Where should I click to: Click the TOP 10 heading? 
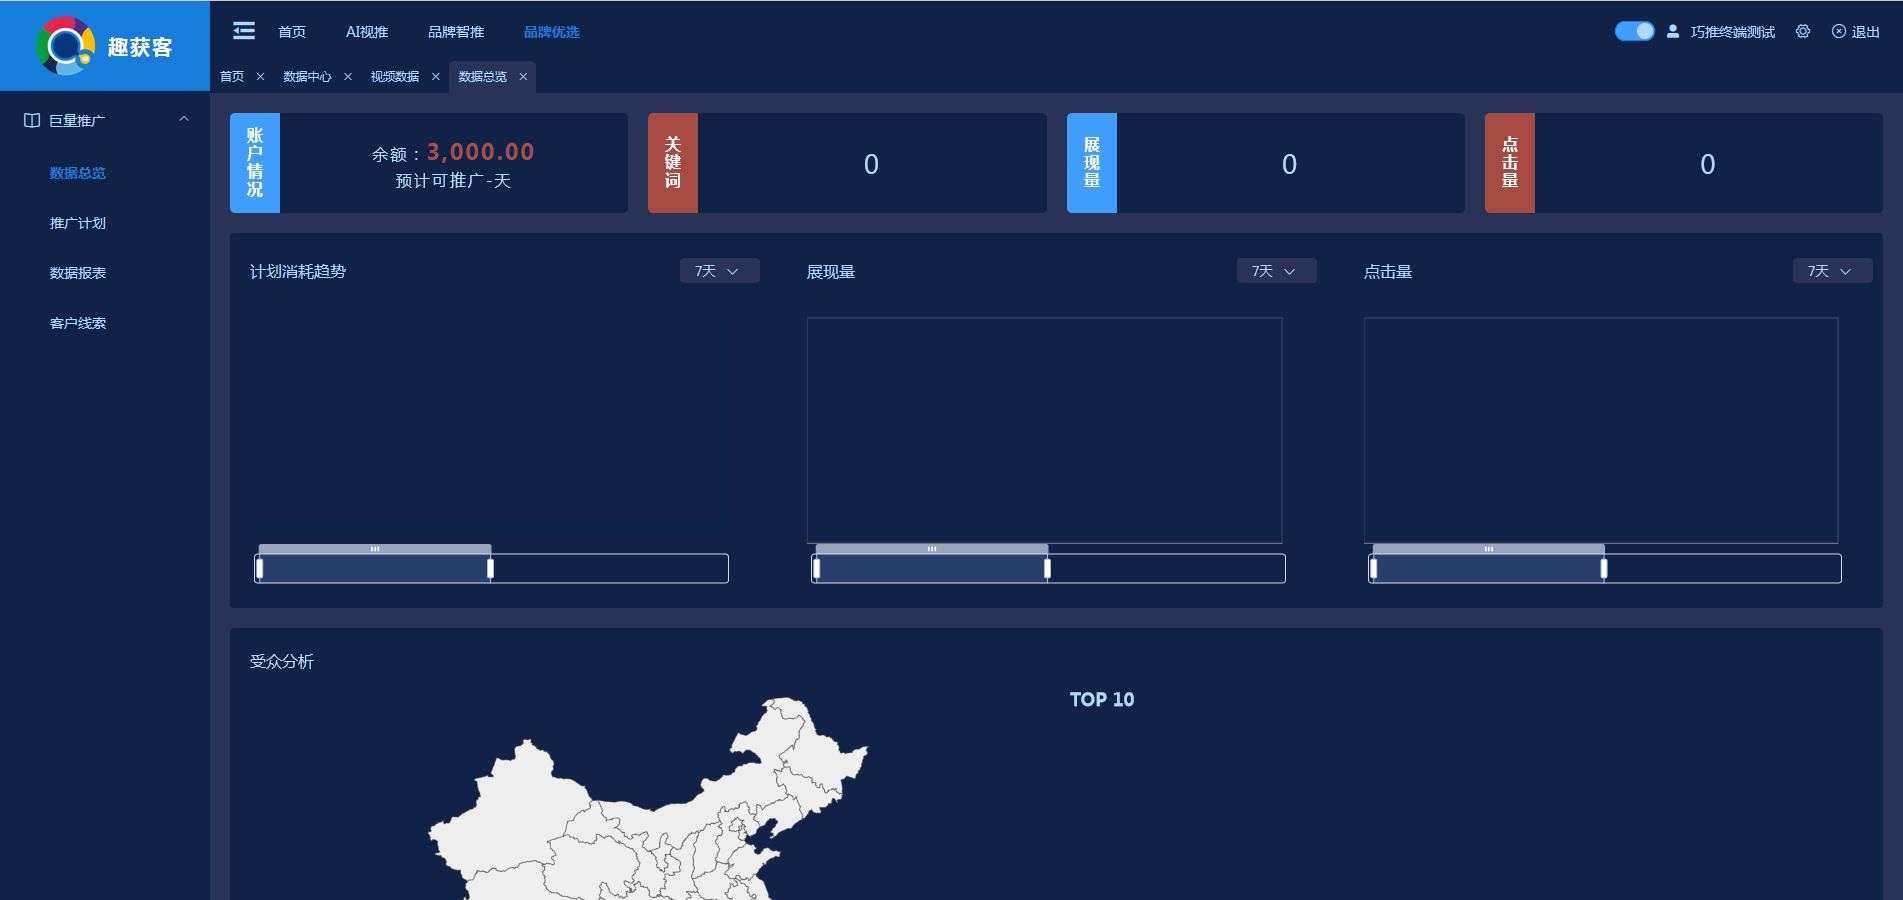click(1102, 700)
